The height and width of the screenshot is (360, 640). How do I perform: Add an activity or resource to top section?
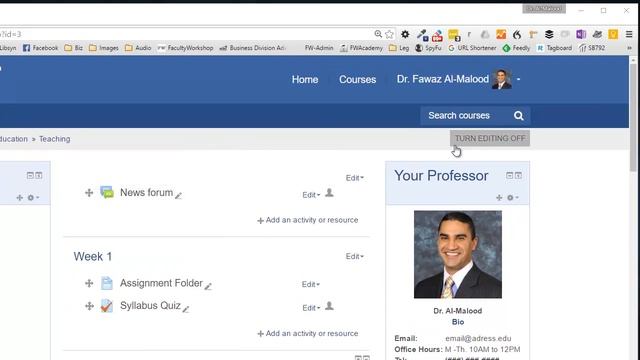click(307, 220)
